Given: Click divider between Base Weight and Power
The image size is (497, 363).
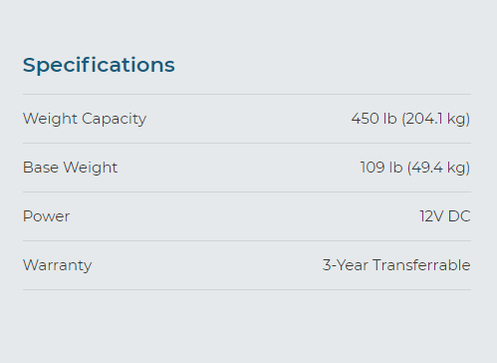Looking at the screenshot, I should pos(247,192).
